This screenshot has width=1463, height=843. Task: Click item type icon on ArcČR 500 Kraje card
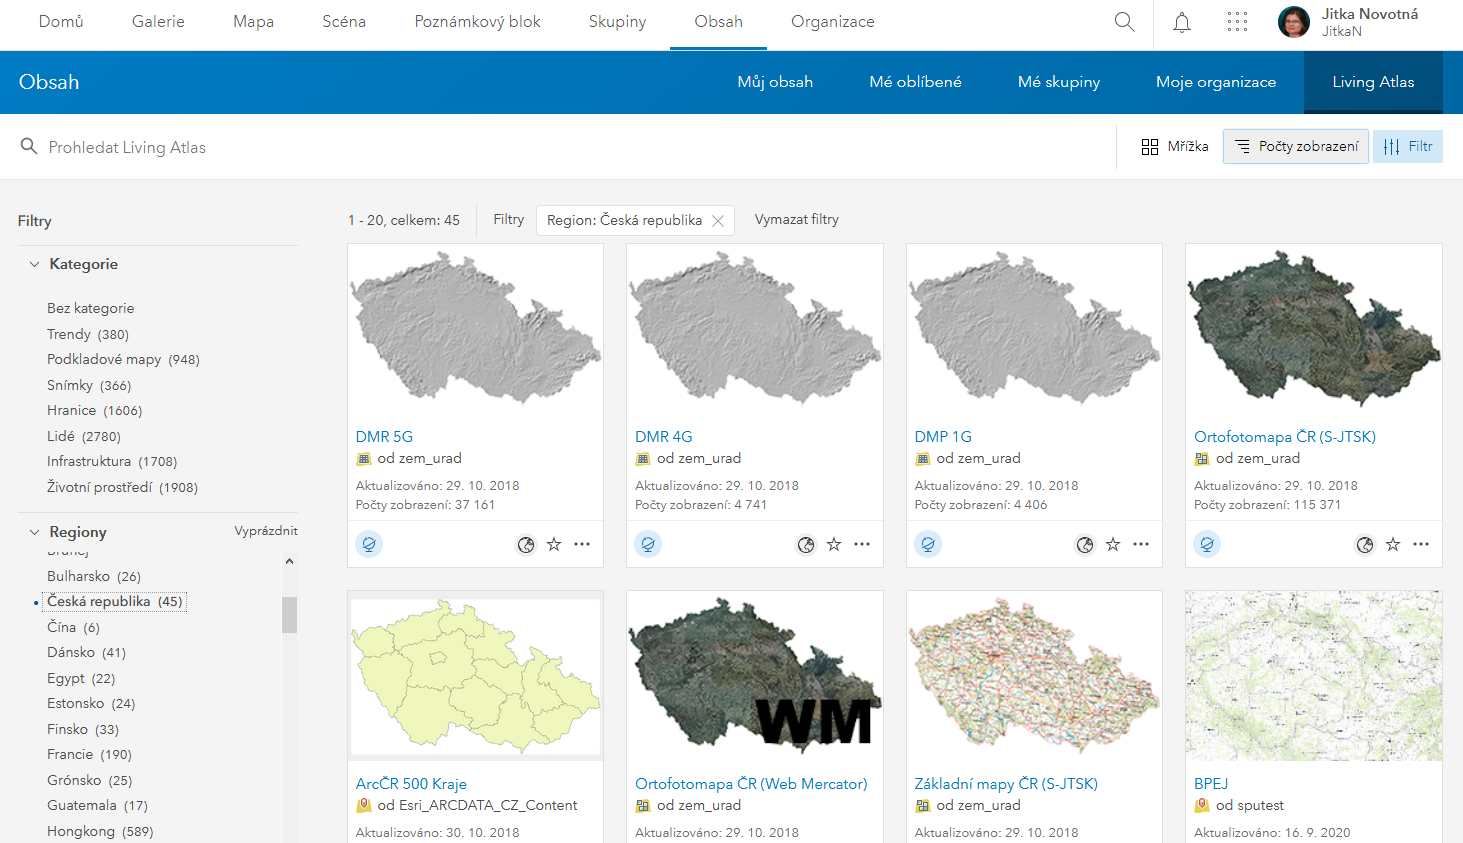click(x=364, y=805)
